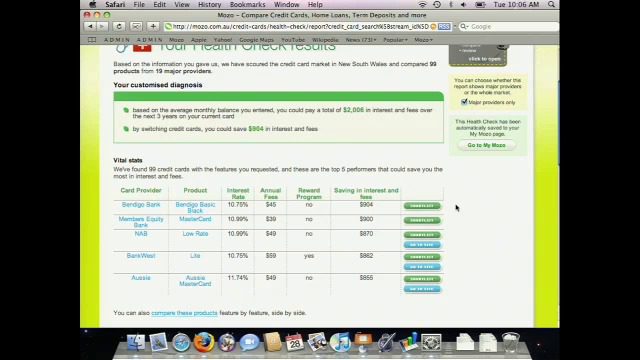
Task: Click the RSS badge in the address bar
Action: 444,27
